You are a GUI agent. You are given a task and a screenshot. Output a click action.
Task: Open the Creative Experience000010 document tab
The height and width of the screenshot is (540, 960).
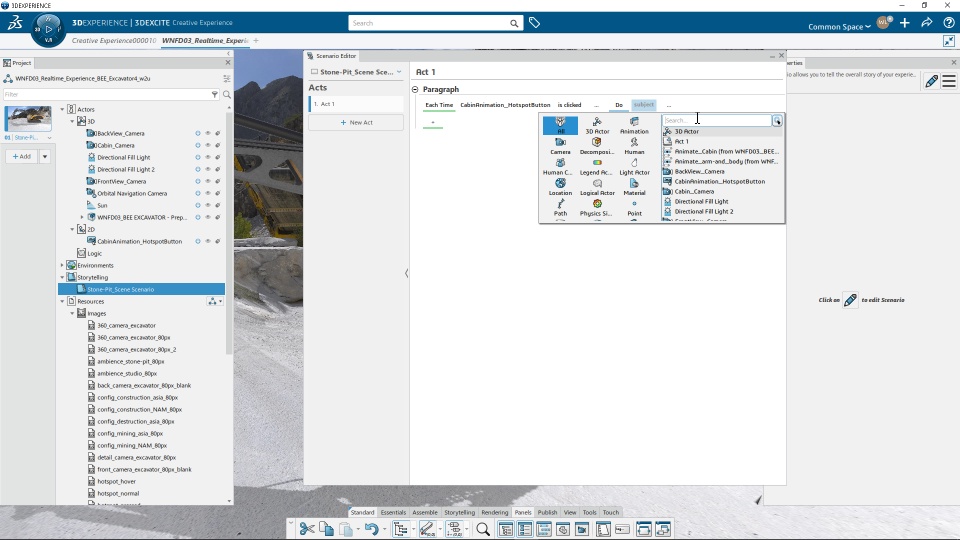[114, 40]
